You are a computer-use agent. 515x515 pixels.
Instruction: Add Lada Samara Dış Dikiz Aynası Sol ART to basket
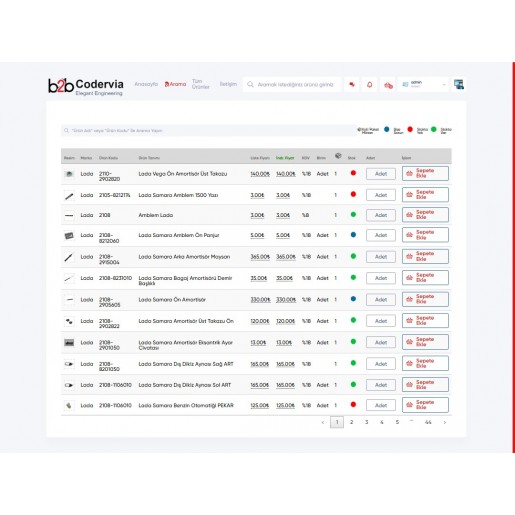click(x=425, y=385)
